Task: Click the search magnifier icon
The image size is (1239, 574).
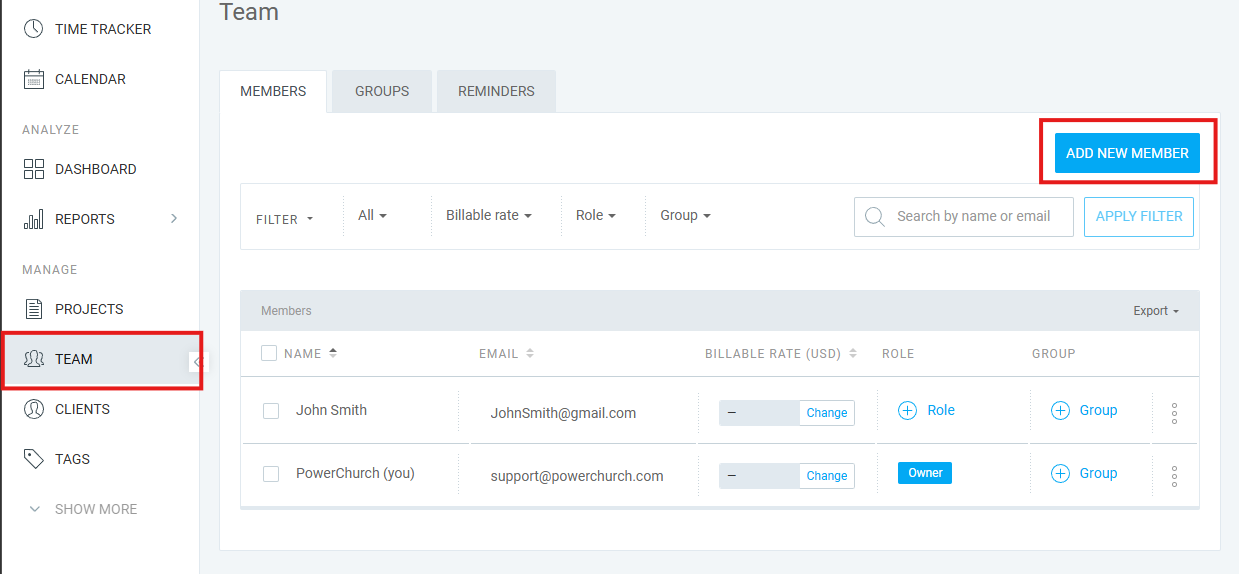Action: coord(875,217)
